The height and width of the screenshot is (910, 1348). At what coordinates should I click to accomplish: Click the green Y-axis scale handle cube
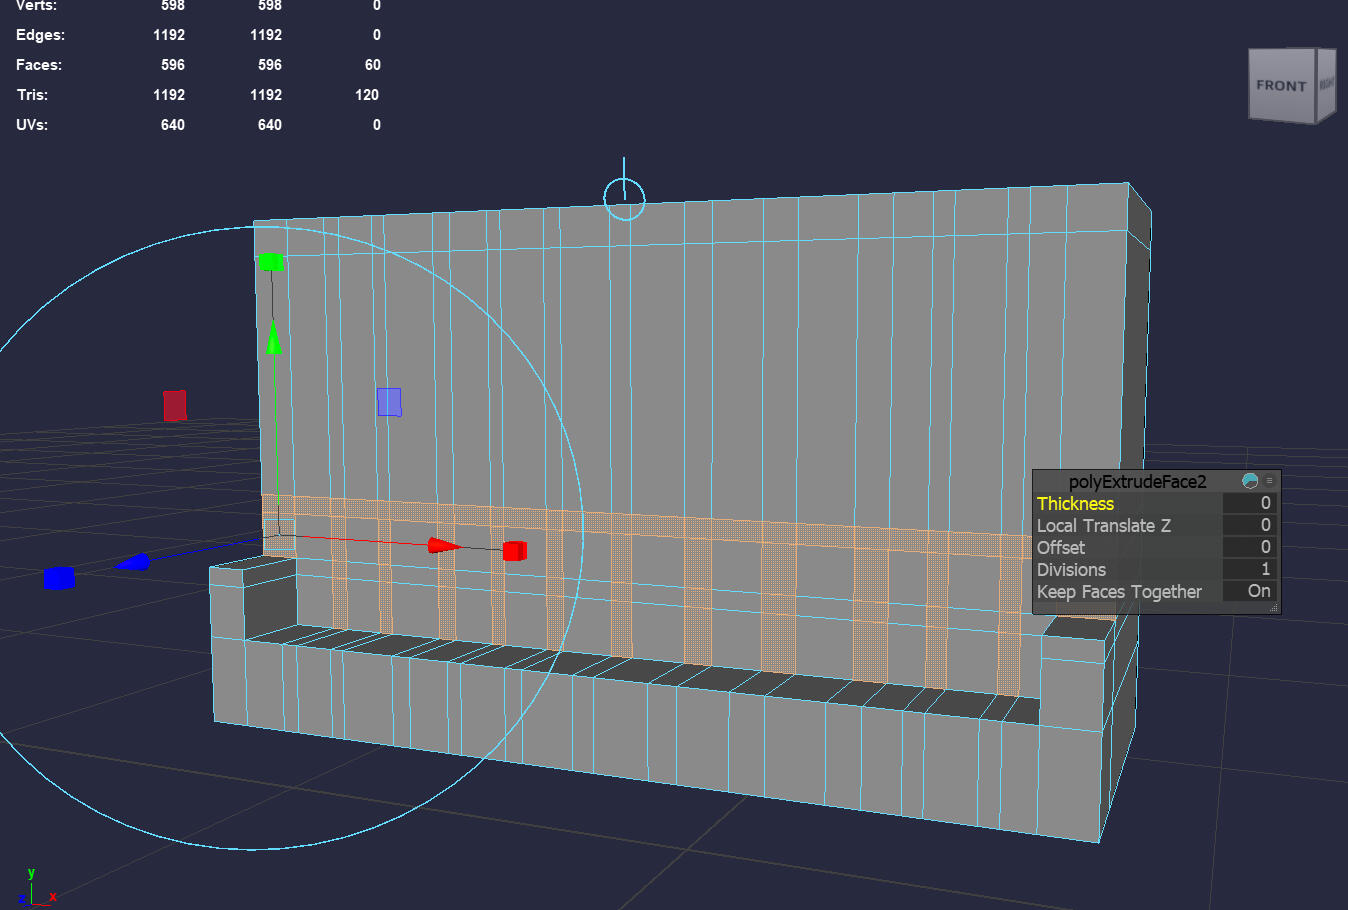271,262
